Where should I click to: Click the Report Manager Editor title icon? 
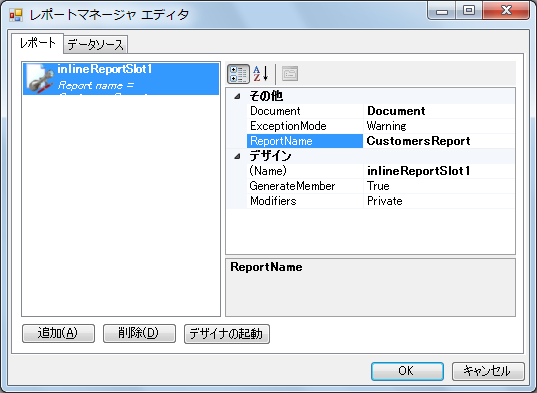click(x=16, y=15)
